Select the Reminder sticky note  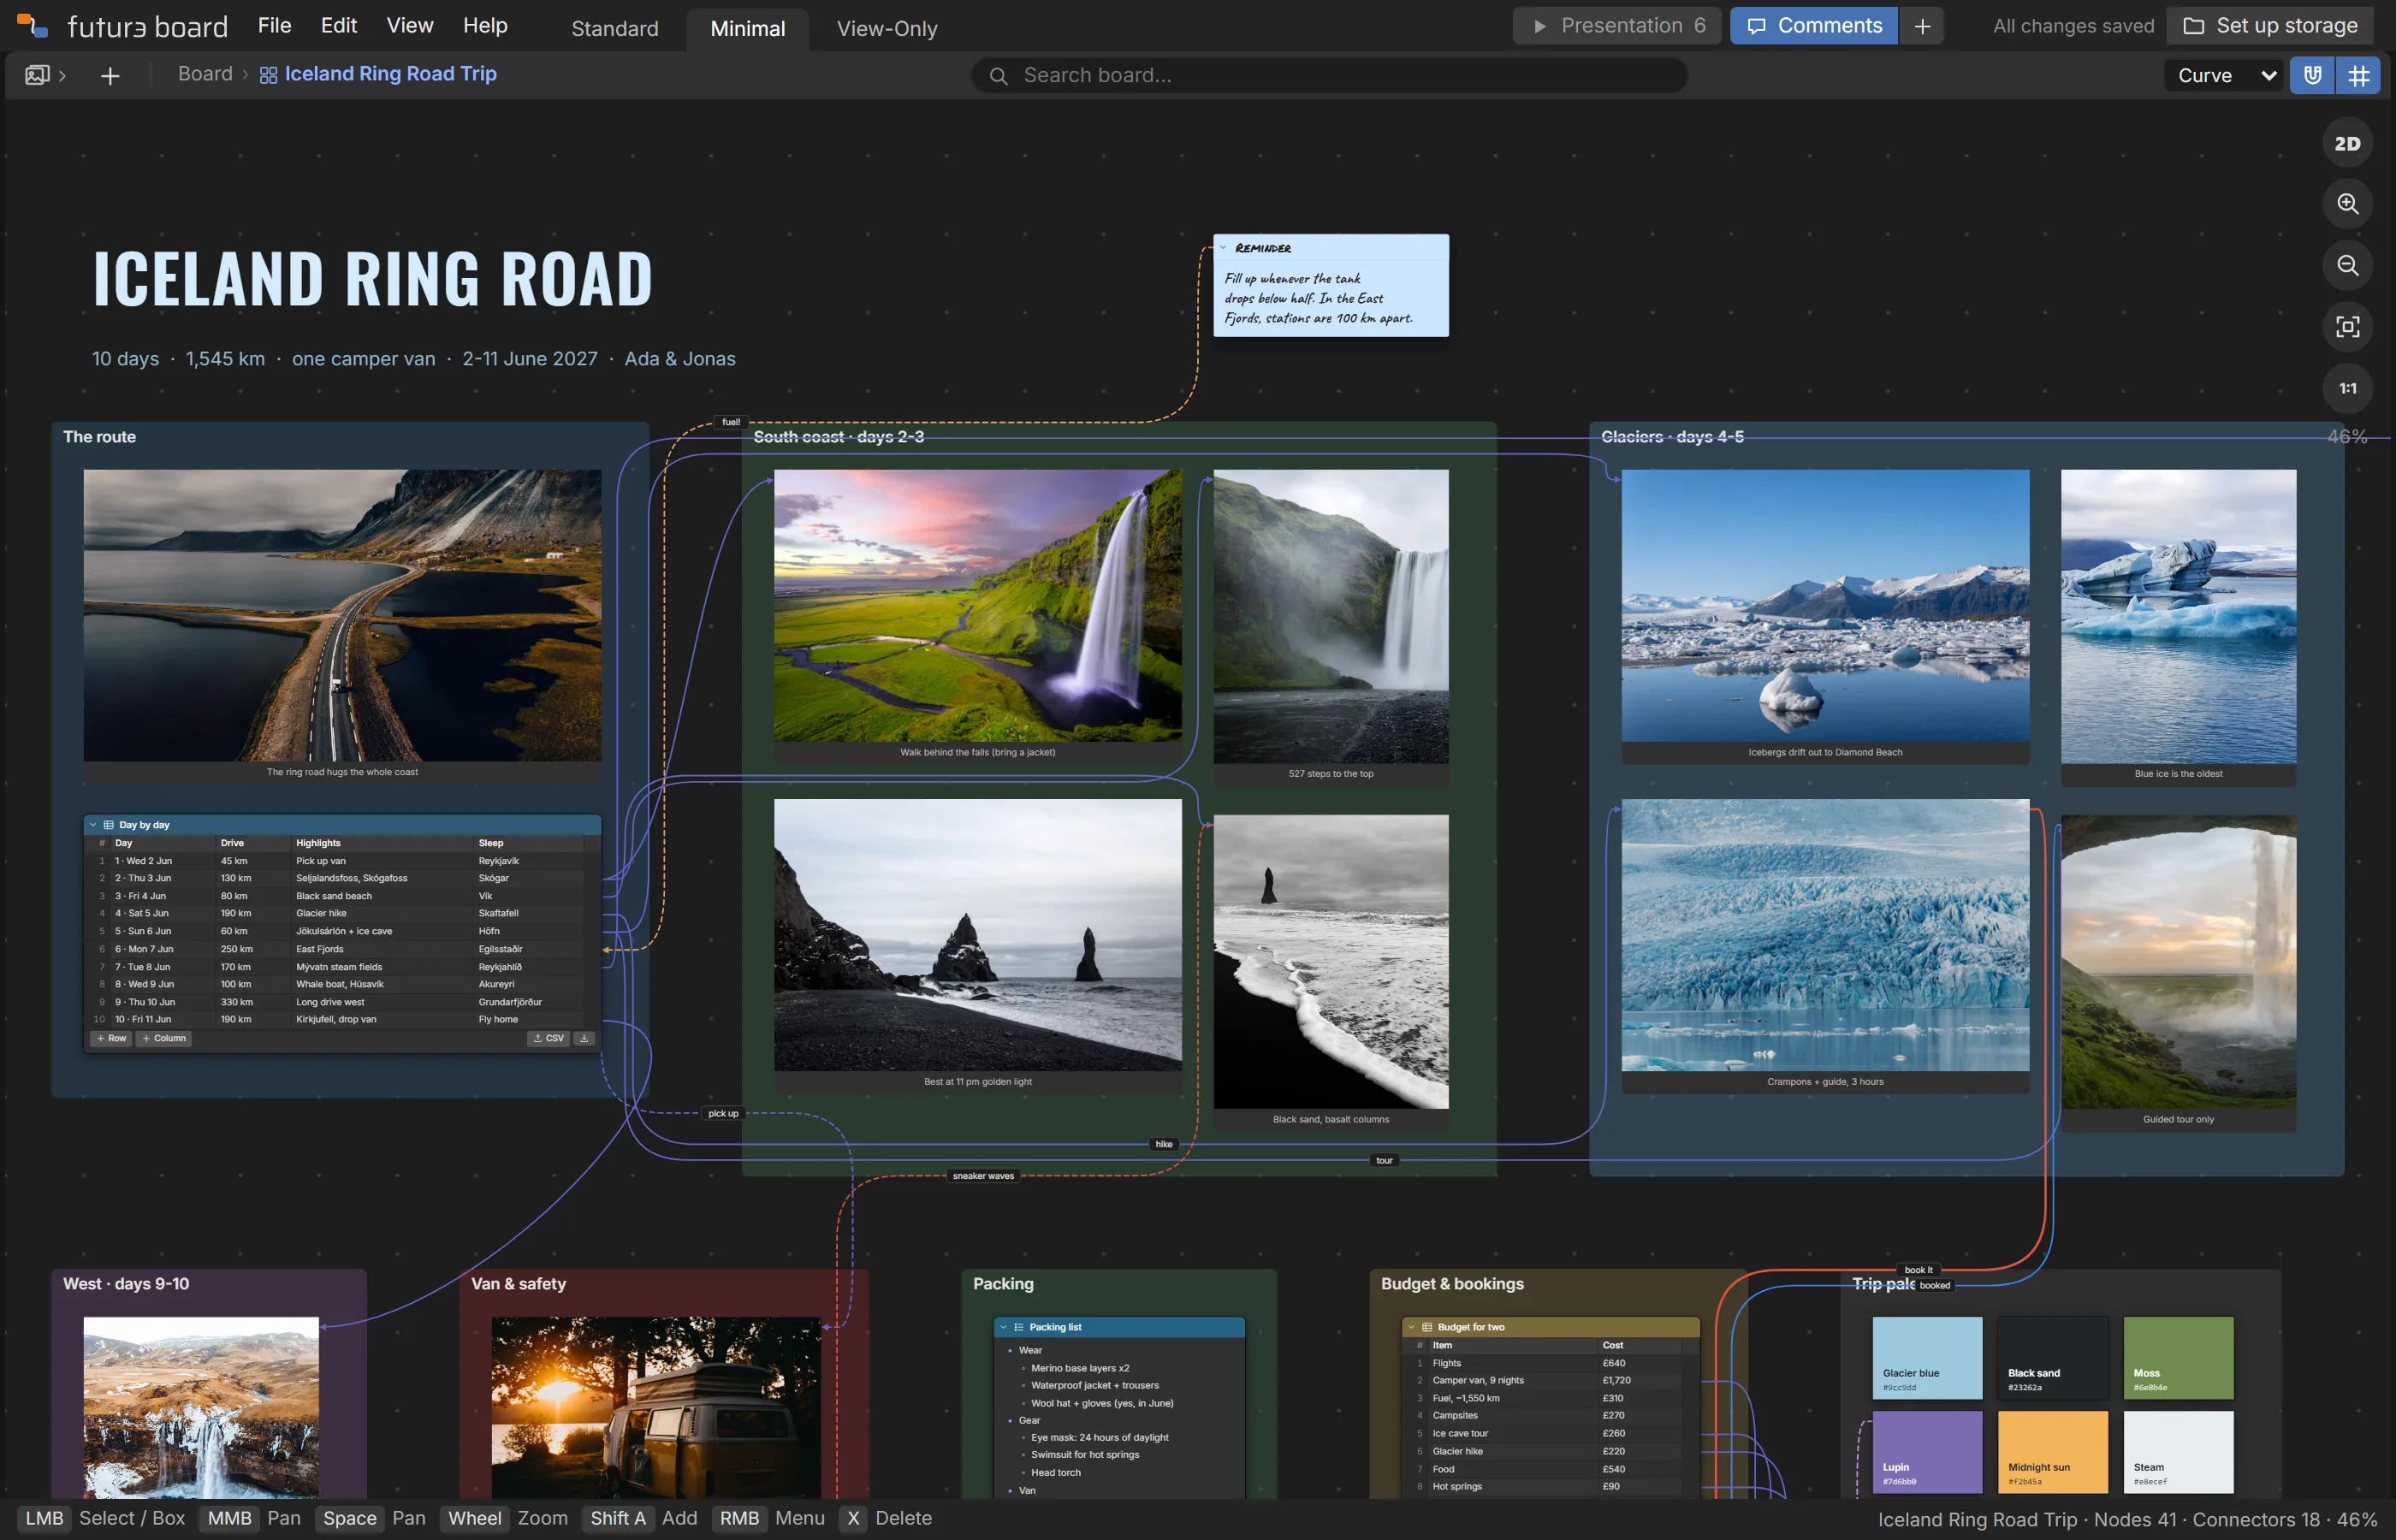[1330, 286]
